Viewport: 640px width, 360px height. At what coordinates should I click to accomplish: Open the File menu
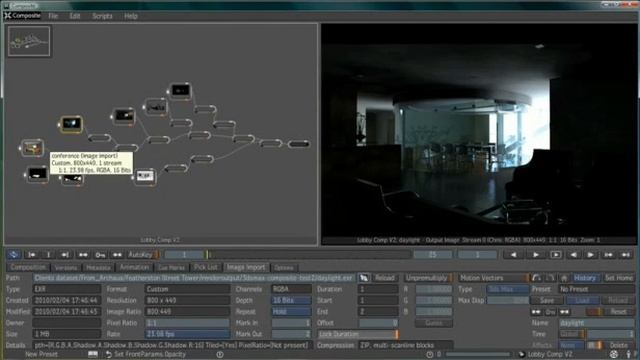(x=53, y=16)
